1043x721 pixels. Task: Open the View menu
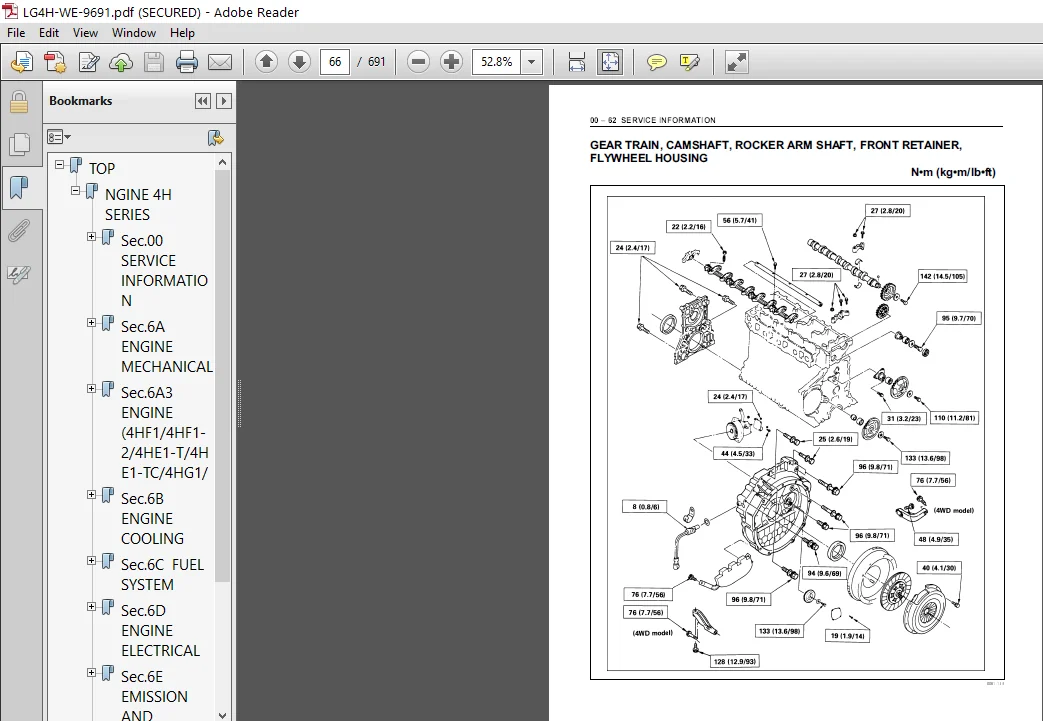click(85, 33)
